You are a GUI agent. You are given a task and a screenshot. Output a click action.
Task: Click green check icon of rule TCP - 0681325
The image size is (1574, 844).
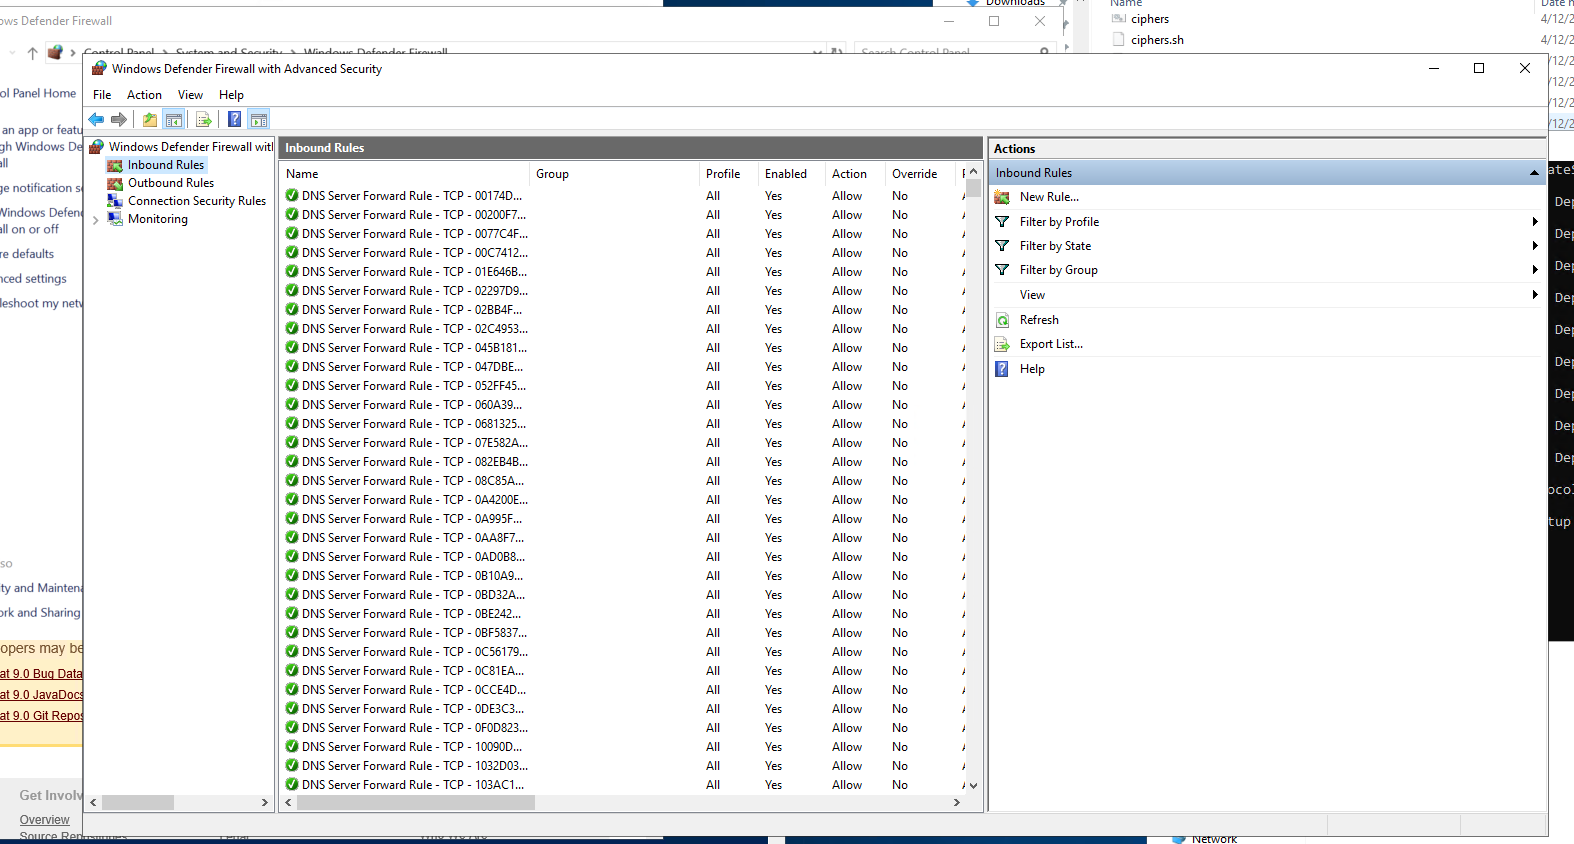pyautogui.click(x=292, y=424)
